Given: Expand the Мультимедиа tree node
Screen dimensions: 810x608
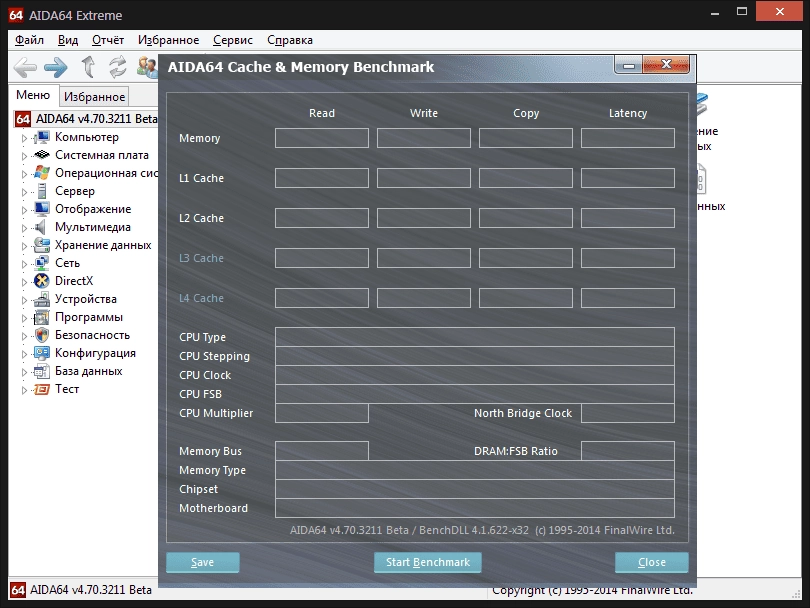Looking at the screenshot, I should click(x=24, y=228).
